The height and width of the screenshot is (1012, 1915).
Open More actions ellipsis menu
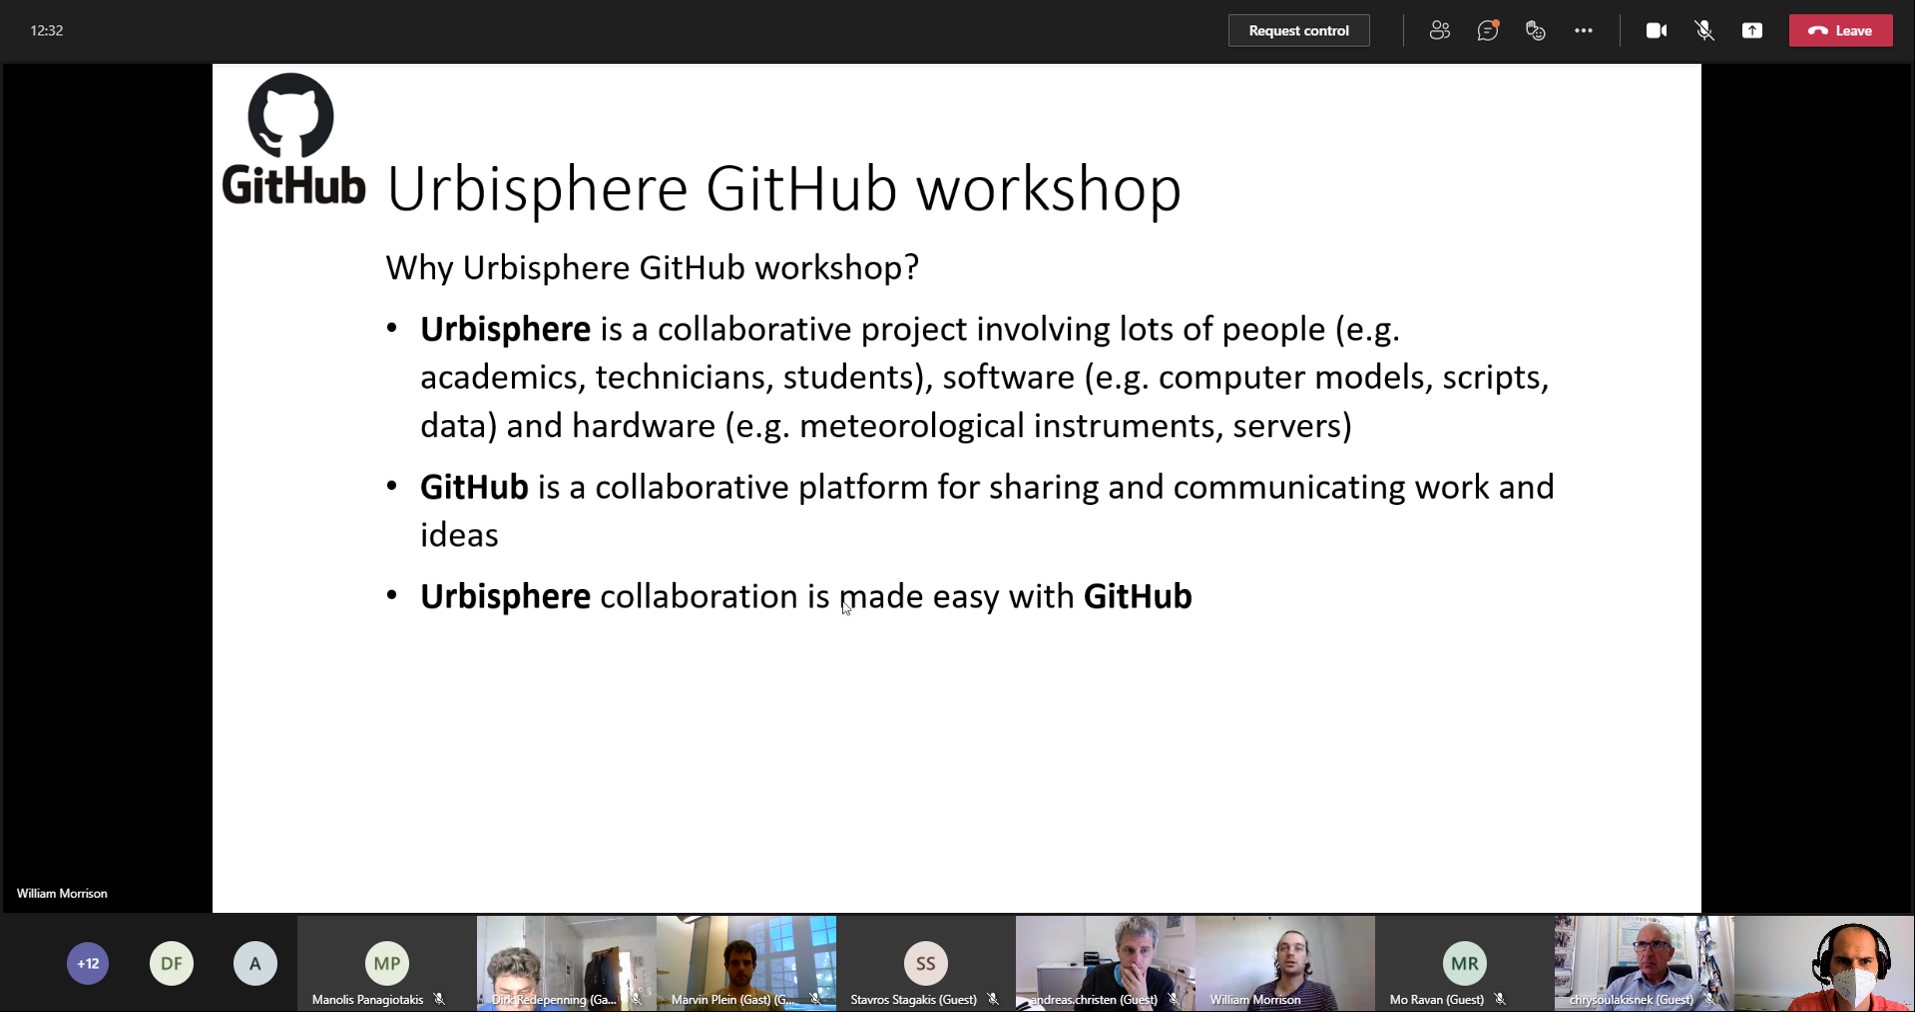1583,30
